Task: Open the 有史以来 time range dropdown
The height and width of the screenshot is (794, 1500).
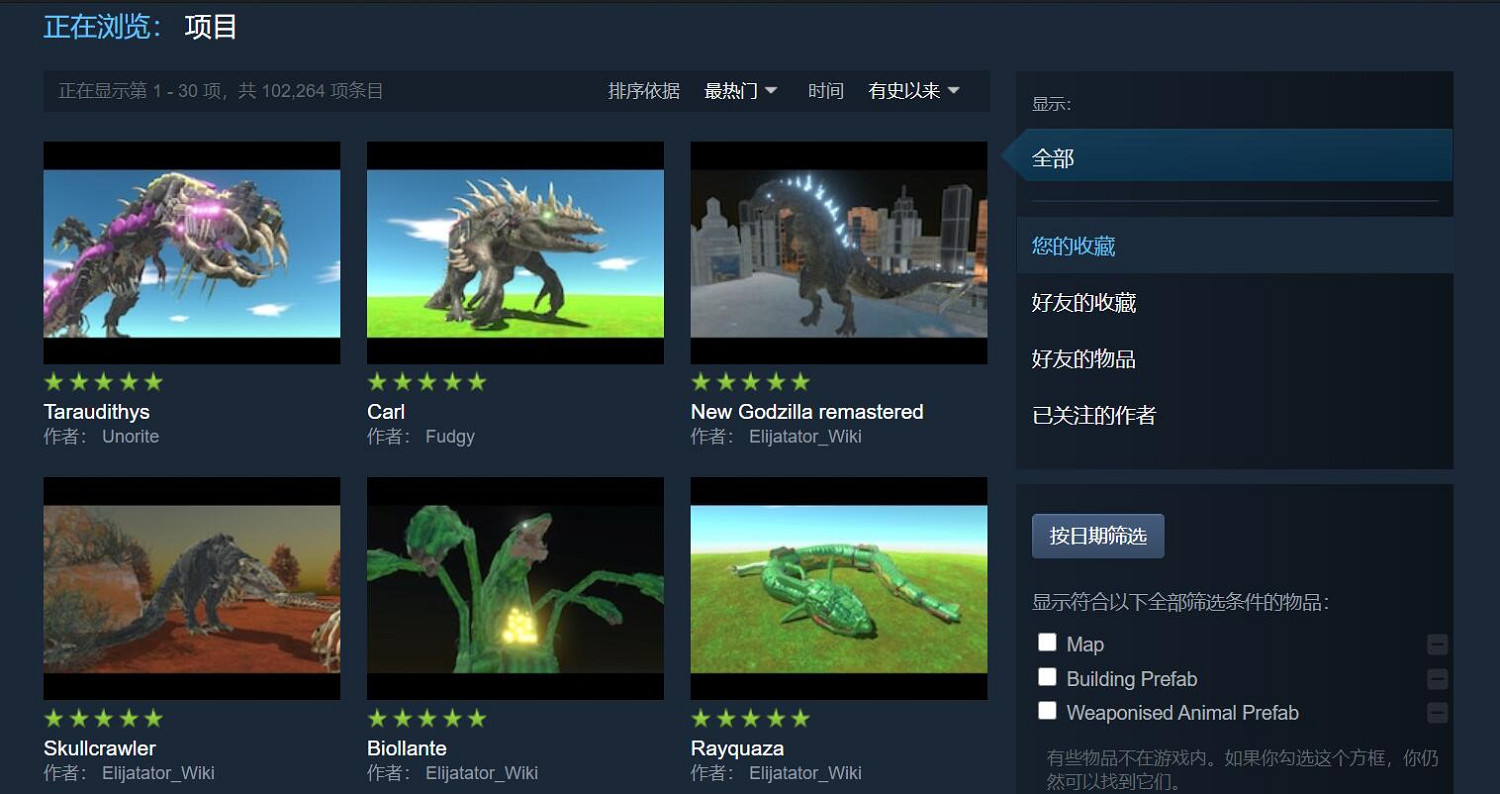Action: 911,90
